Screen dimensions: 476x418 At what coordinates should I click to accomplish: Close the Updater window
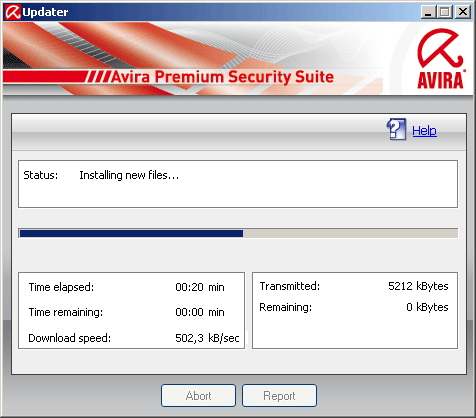coord(463,12)
